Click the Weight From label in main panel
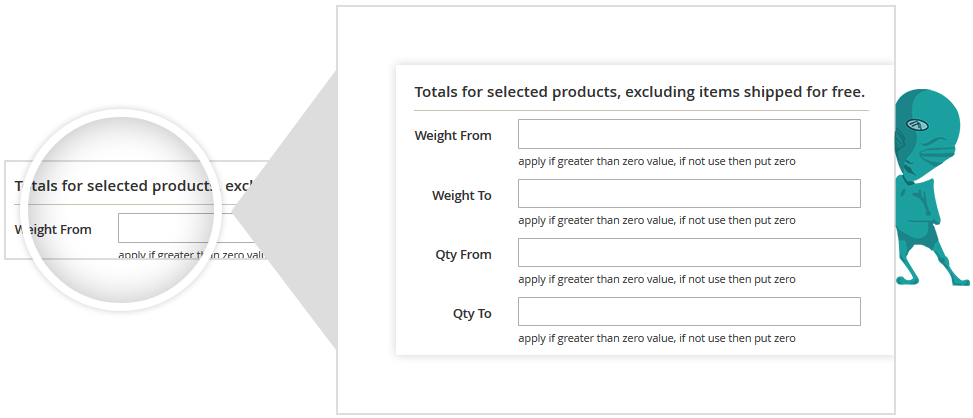This screenshot has height=418, width=973. pyautogui.click(x=453, y=135)
